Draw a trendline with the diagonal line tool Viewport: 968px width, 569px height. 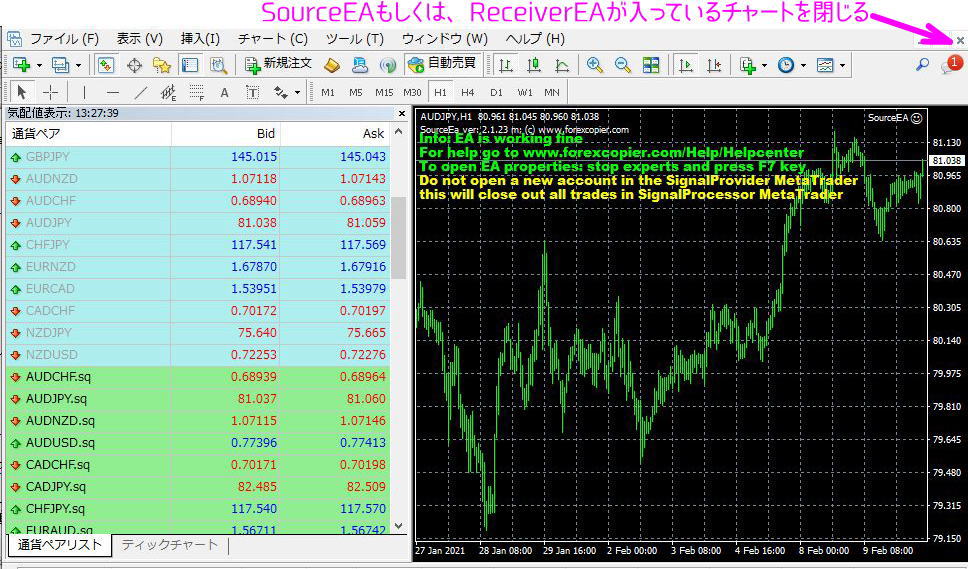(140, 93)
